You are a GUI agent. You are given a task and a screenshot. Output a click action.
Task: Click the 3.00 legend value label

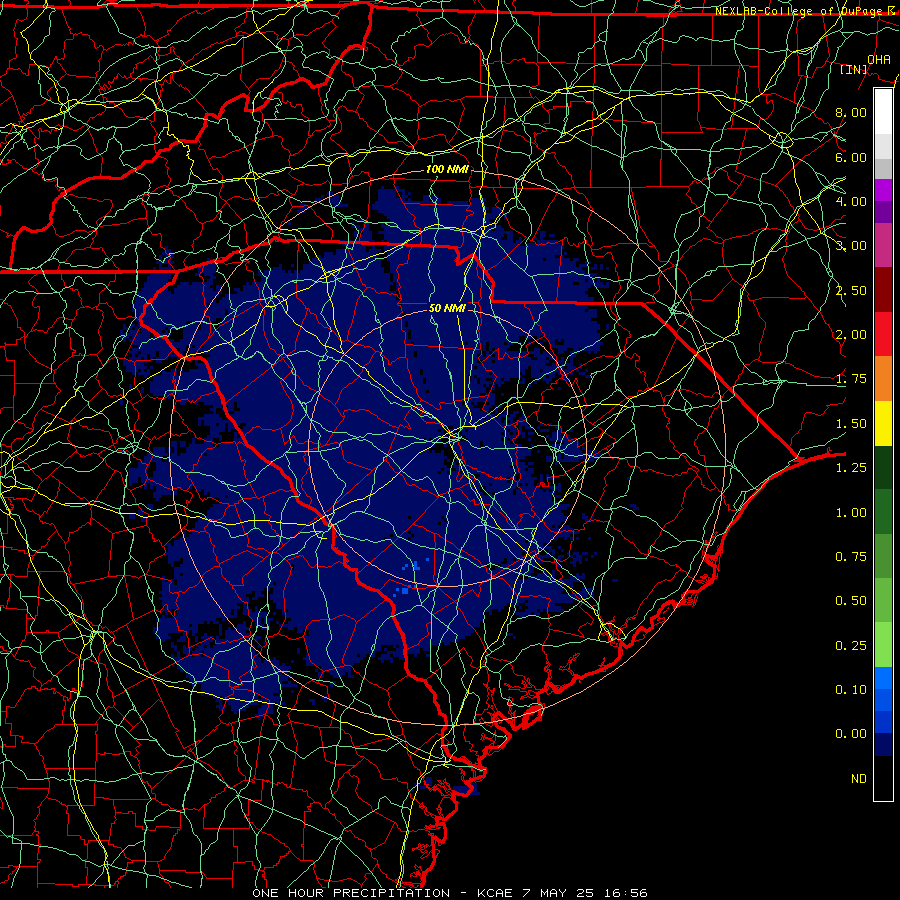click(x=851, y=246)
